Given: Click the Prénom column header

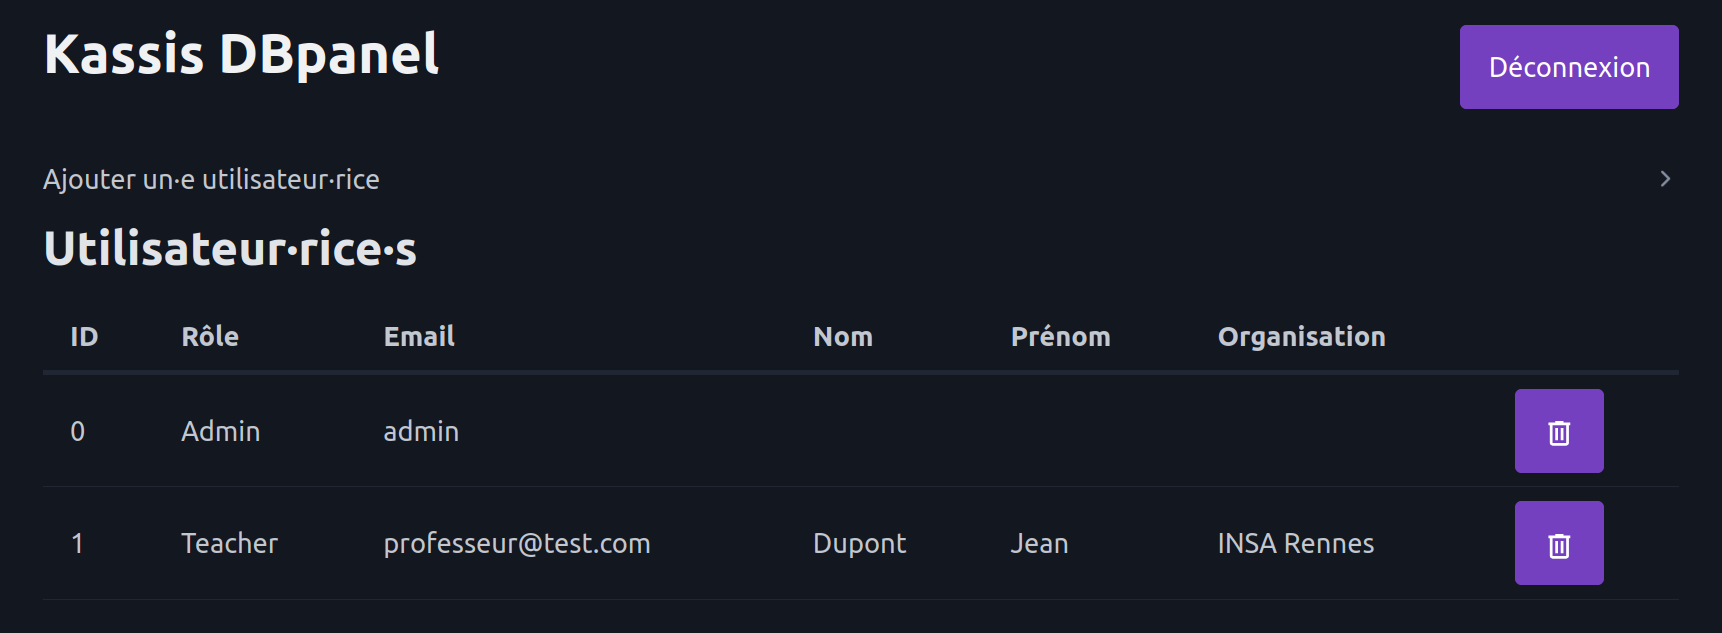Looking at the screenshot, I should pos(1060,337).
